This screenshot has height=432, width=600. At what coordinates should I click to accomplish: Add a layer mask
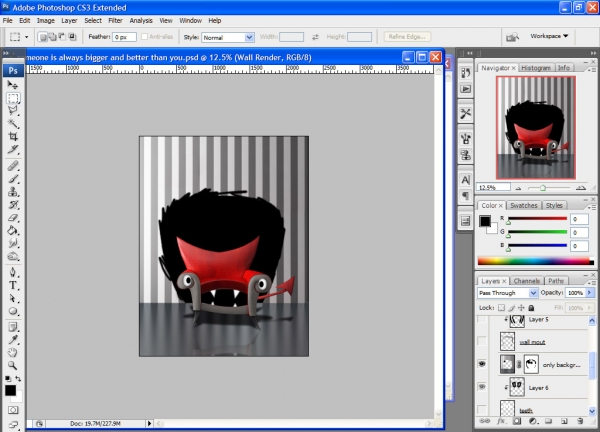[x=517, y=421]
